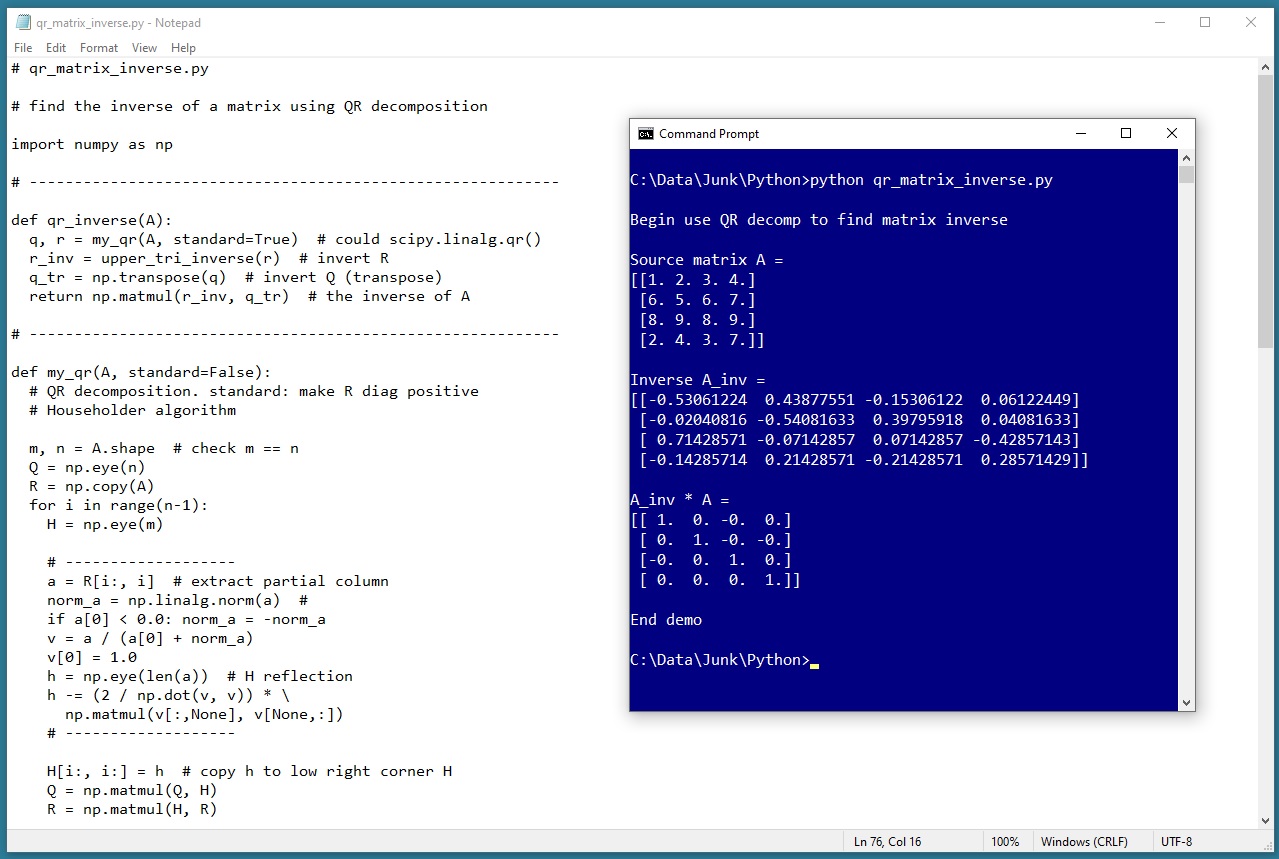Maximize the Command Prompt window
Viewport: 1279px width, 859px height.
[x=1126, y=134]
